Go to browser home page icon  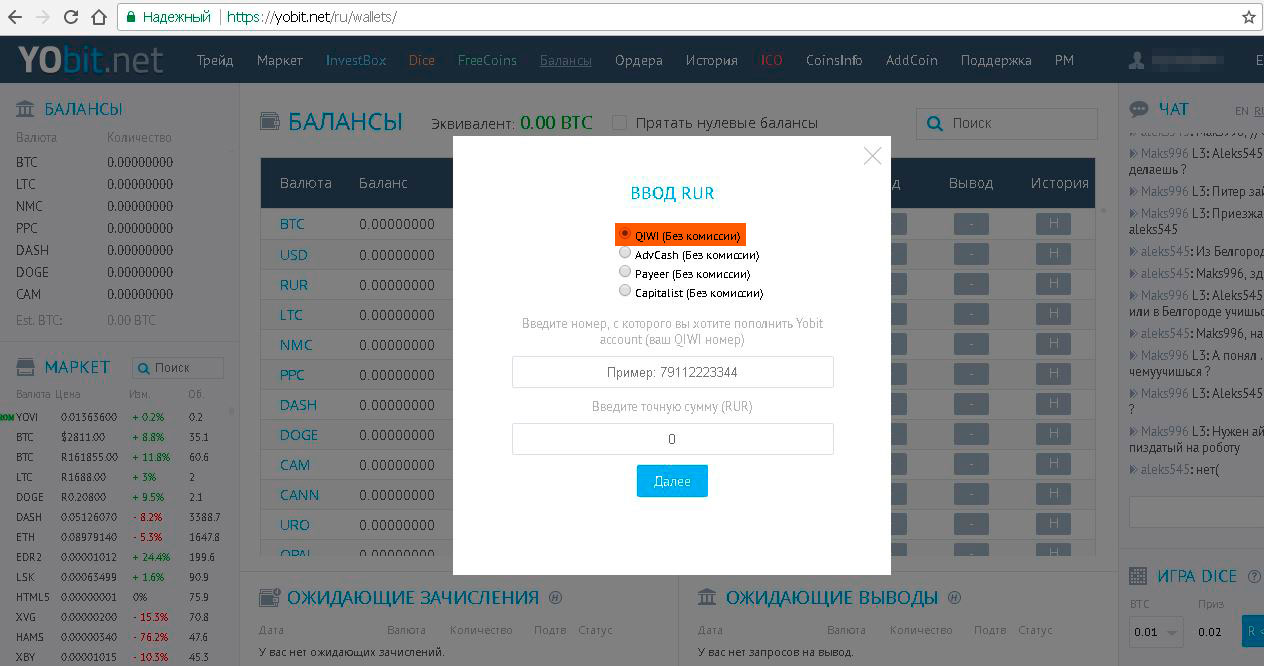click(x=98, y=17)
